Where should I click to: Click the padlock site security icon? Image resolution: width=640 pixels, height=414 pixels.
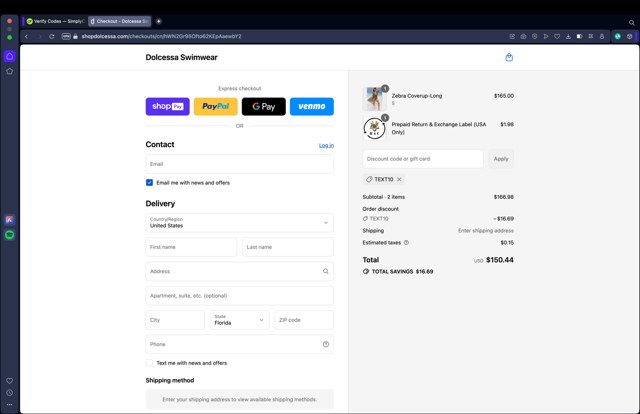[76, 36]
